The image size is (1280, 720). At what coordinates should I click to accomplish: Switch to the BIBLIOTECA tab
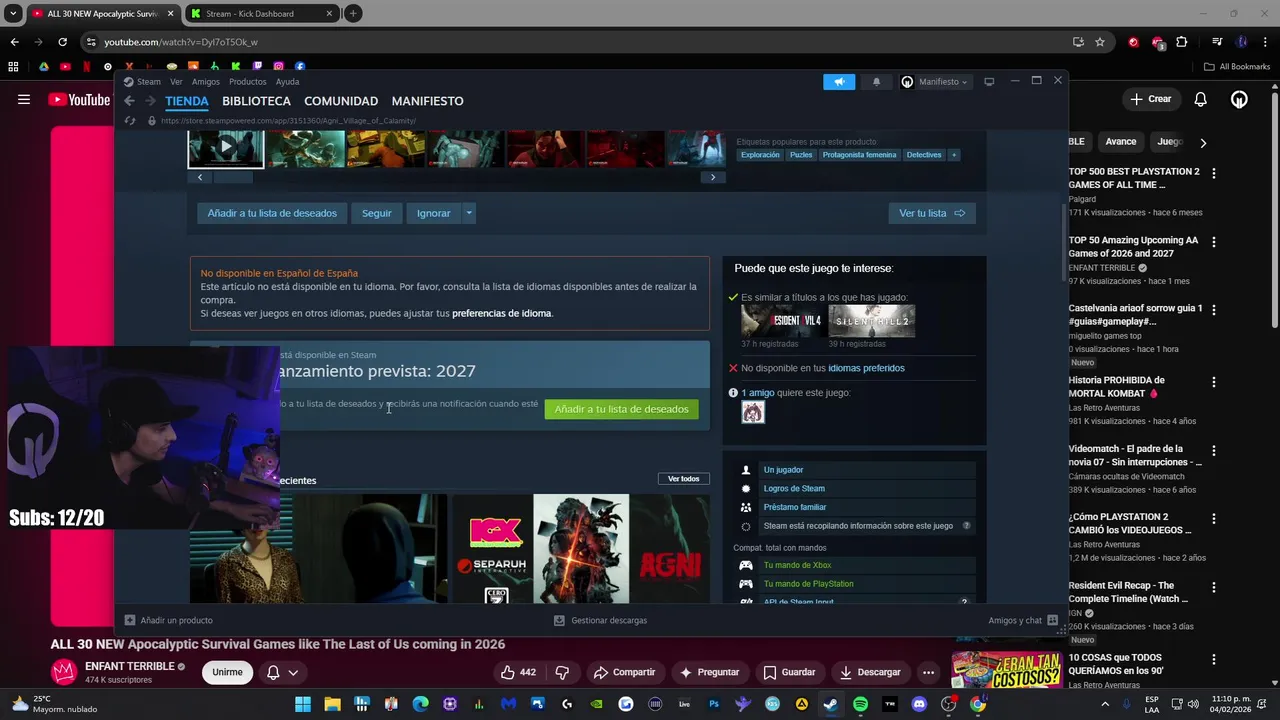click(256, 101)
